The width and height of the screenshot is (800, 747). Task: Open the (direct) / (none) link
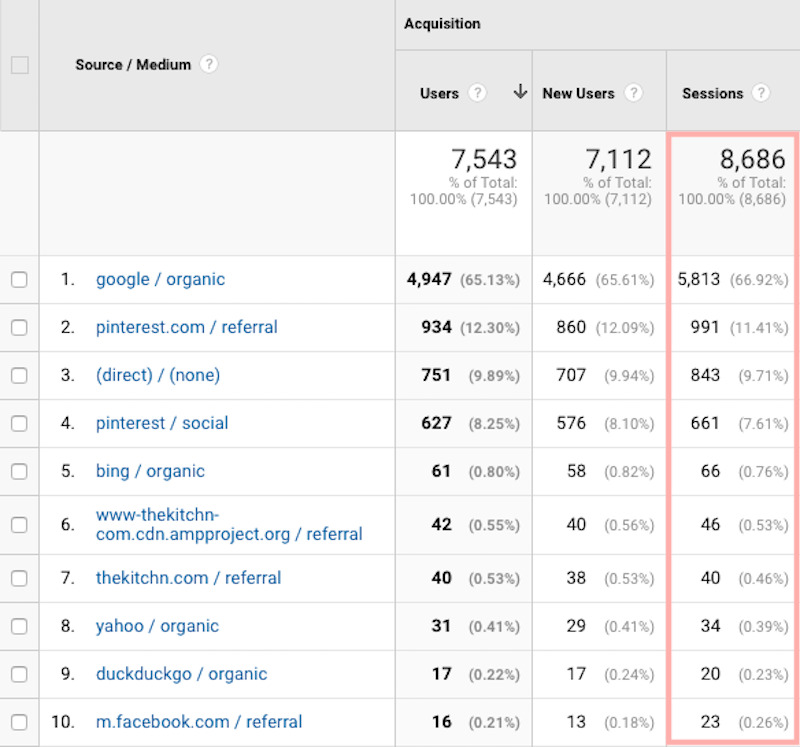coord(158,375)
